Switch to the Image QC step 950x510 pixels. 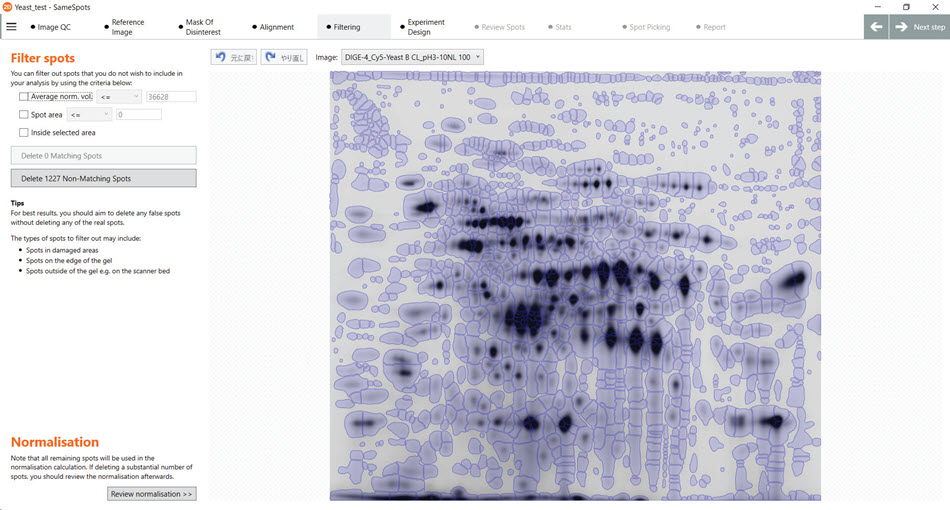pyautogui.click(x=50, y=27)
